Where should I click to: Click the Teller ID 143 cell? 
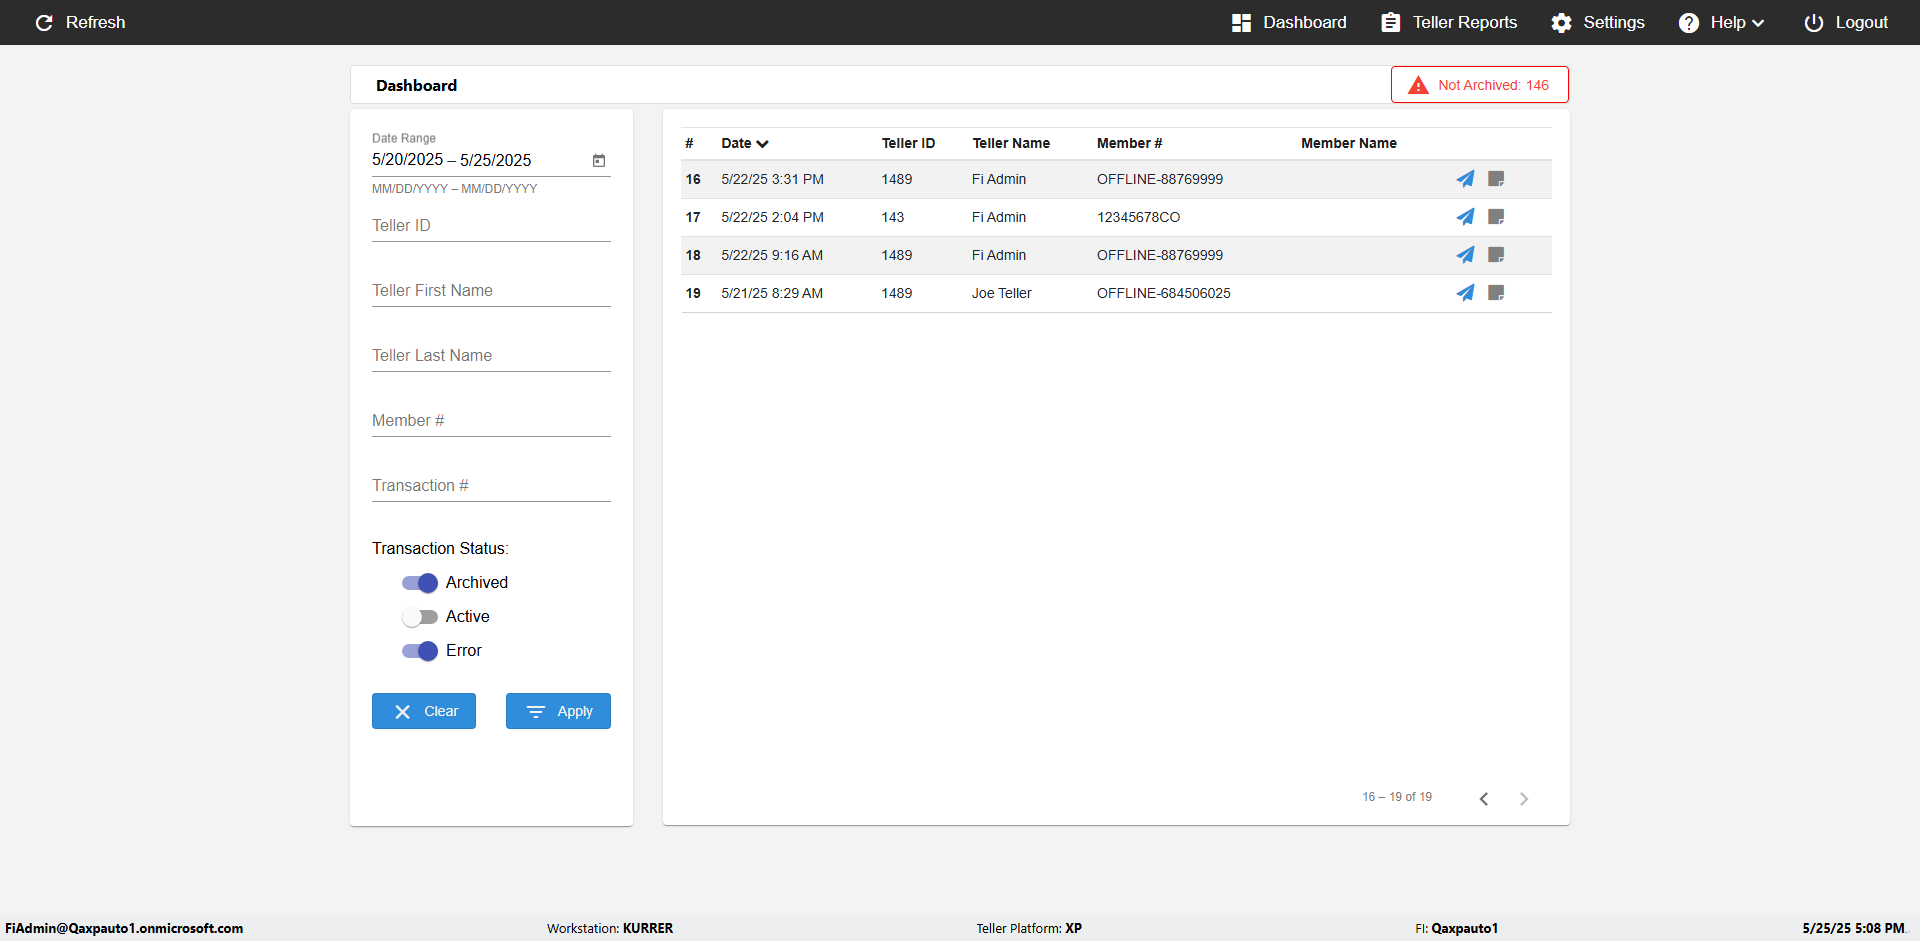[x=893, y=217]
